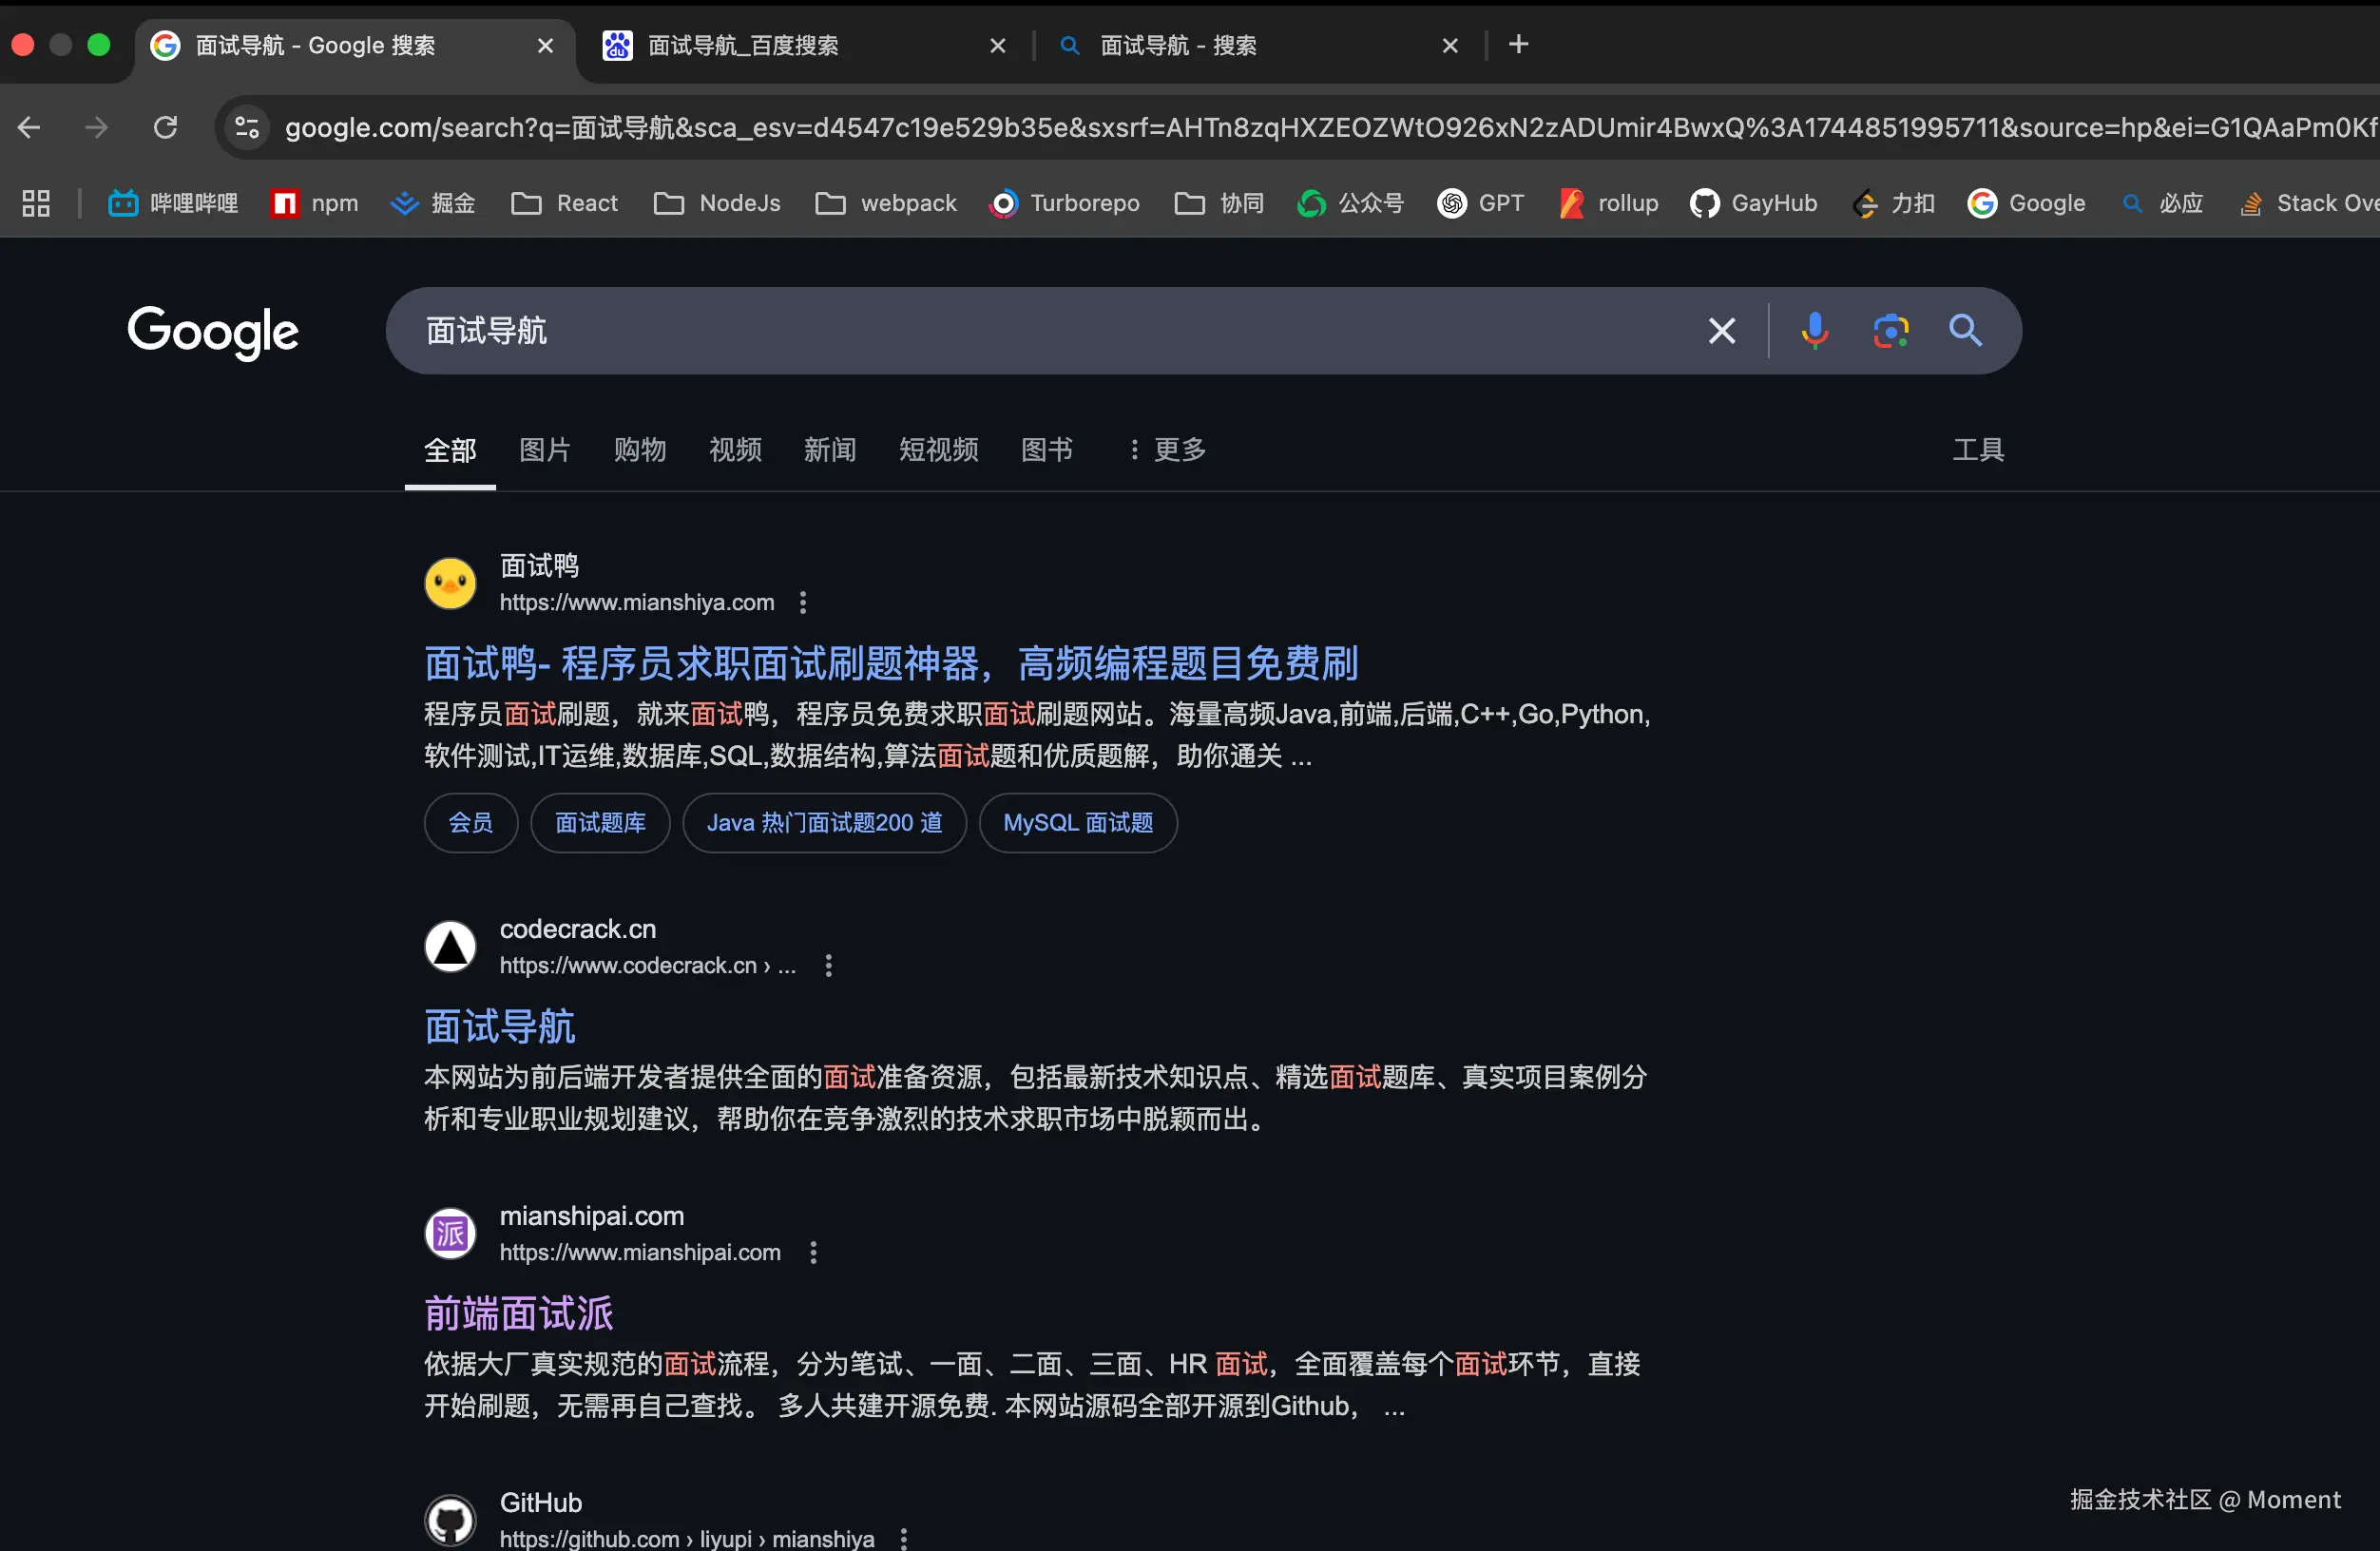
Task: Clear the search query with the X icon
Action: point(1722,330)
